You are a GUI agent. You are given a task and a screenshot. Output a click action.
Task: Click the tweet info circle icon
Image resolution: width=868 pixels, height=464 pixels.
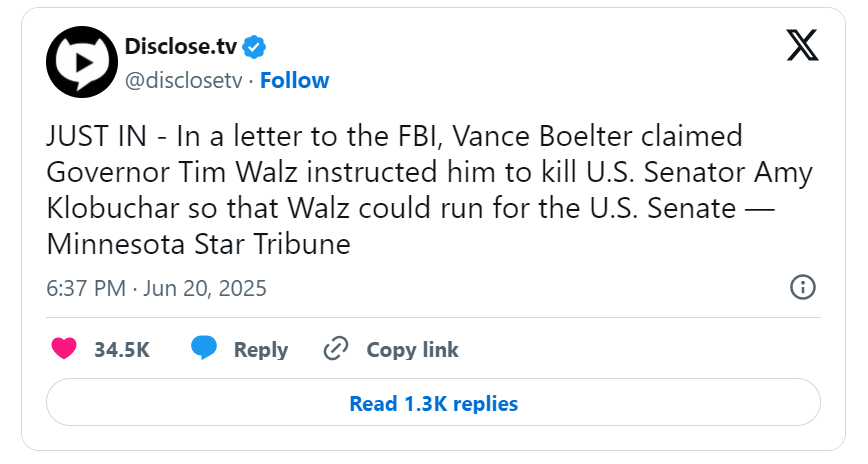[x=803, y=287]
